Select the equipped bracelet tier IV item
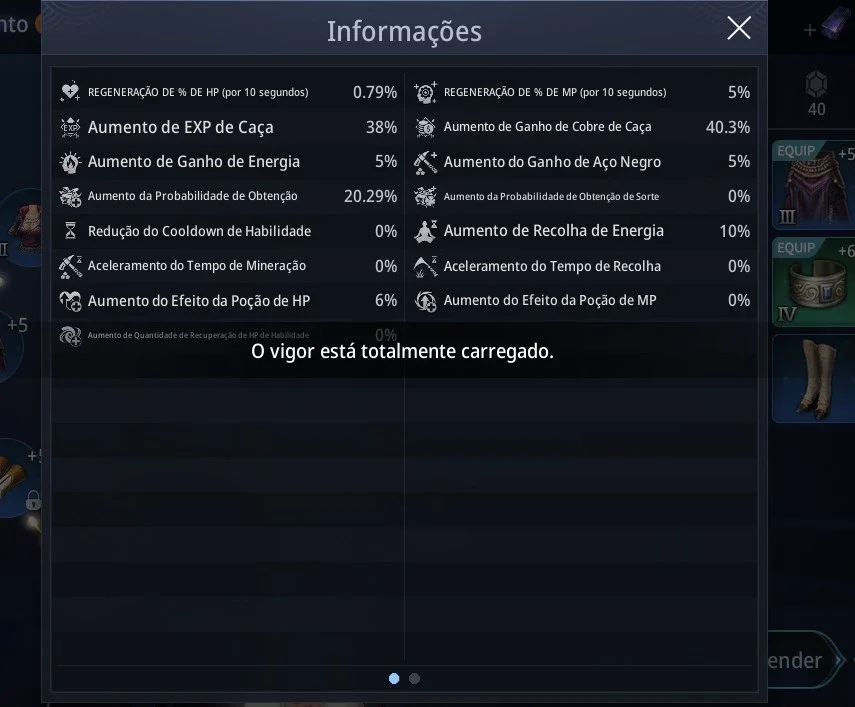Viewport: 855px width, 707px height. pos(814,282)
